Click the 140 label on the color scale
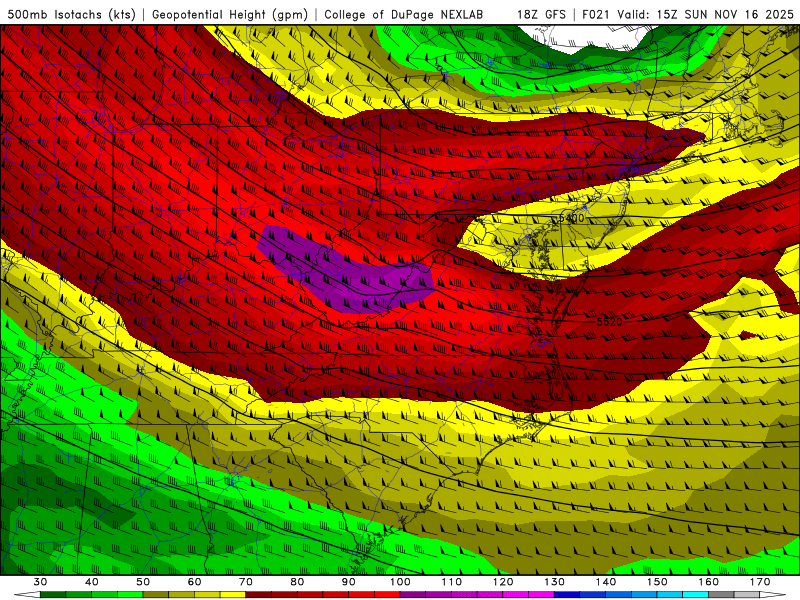 (x=606, y=582)
